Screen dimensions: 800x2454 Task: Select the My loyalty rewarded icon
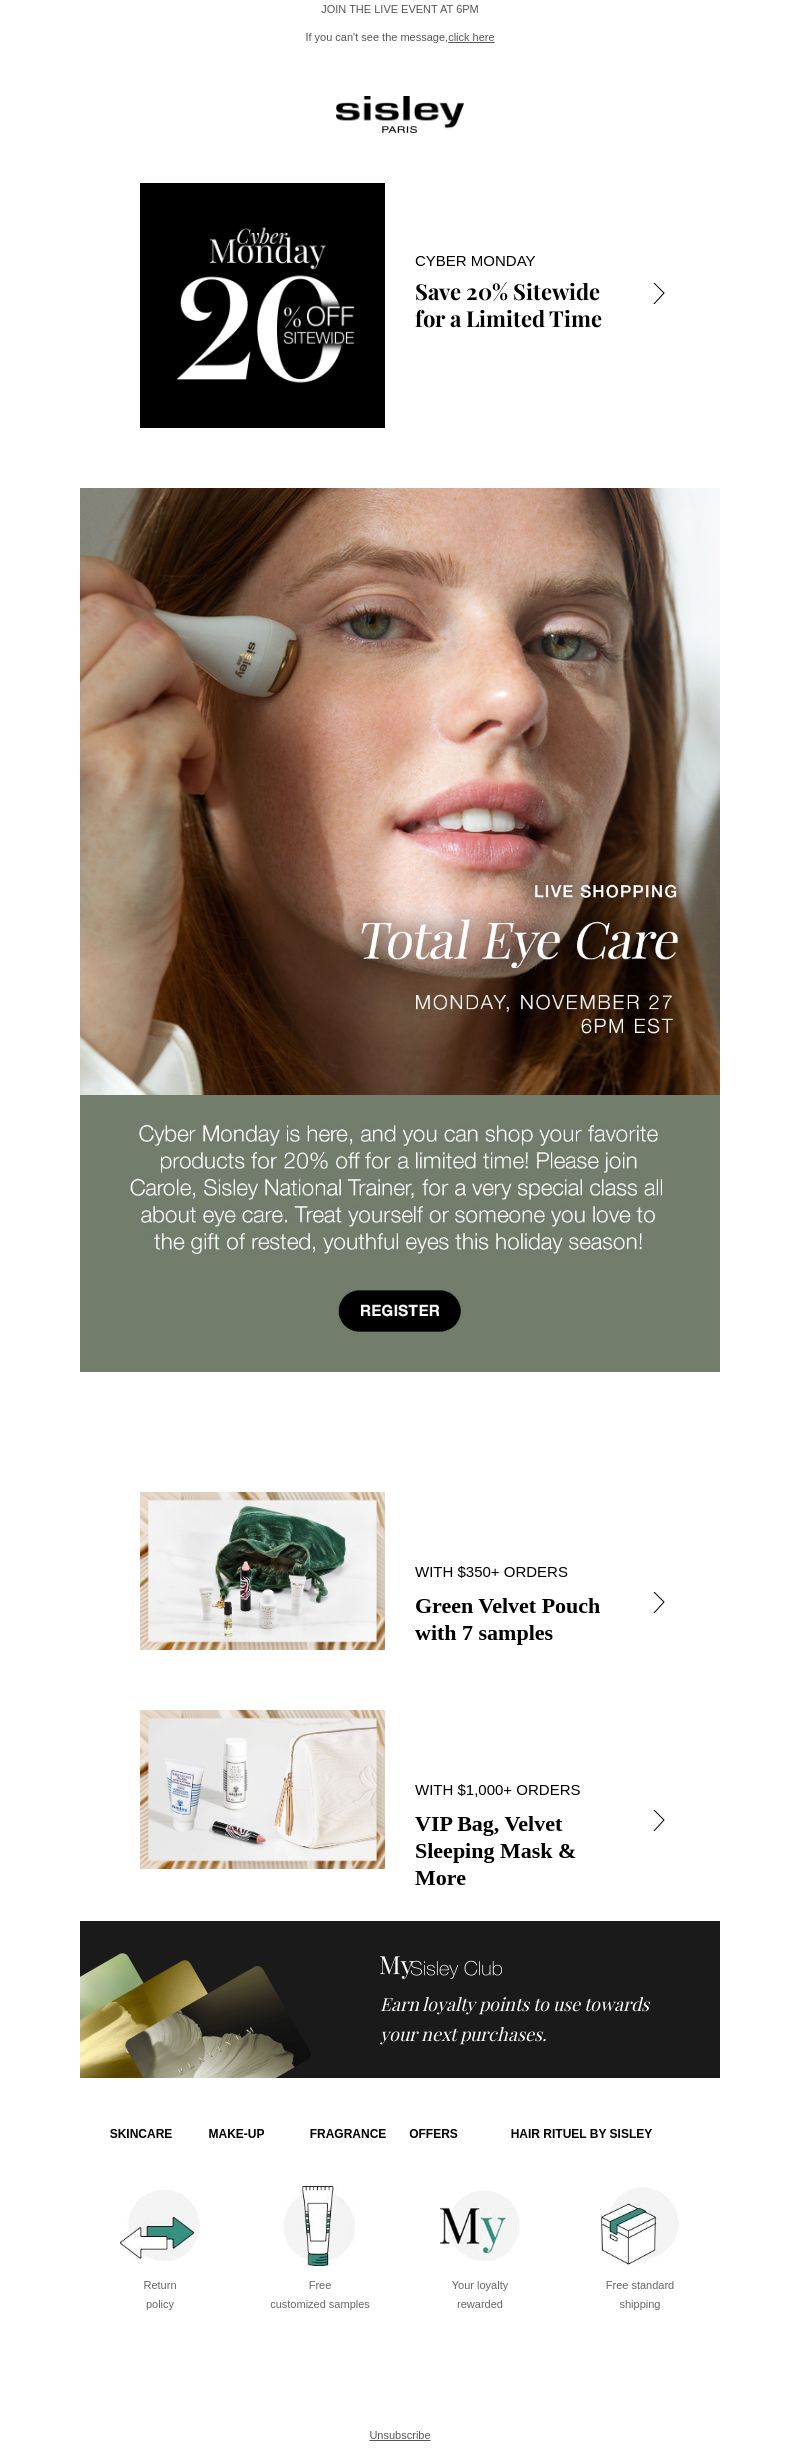[x=480, y=2225]
